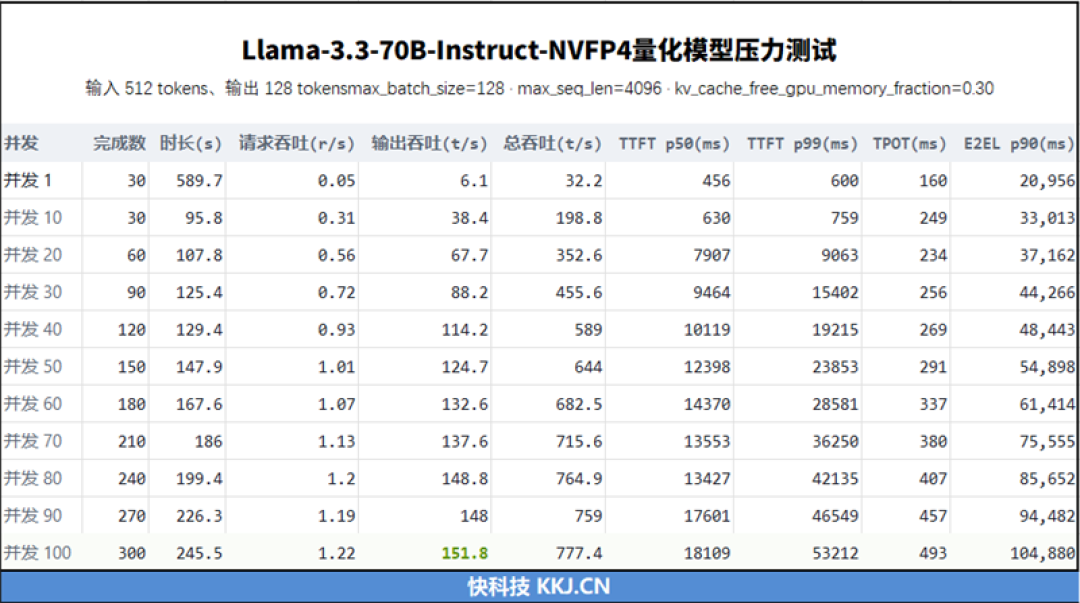This screenshot has height=603, width=1080.
Task: Click request throughput value 1.22
Action: click(x=336, y=553)
